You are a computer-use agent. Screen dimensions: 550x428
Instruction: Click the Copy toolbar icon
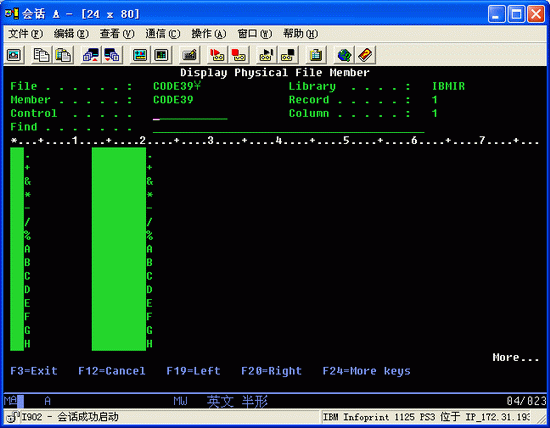click(x=41, y=55)
